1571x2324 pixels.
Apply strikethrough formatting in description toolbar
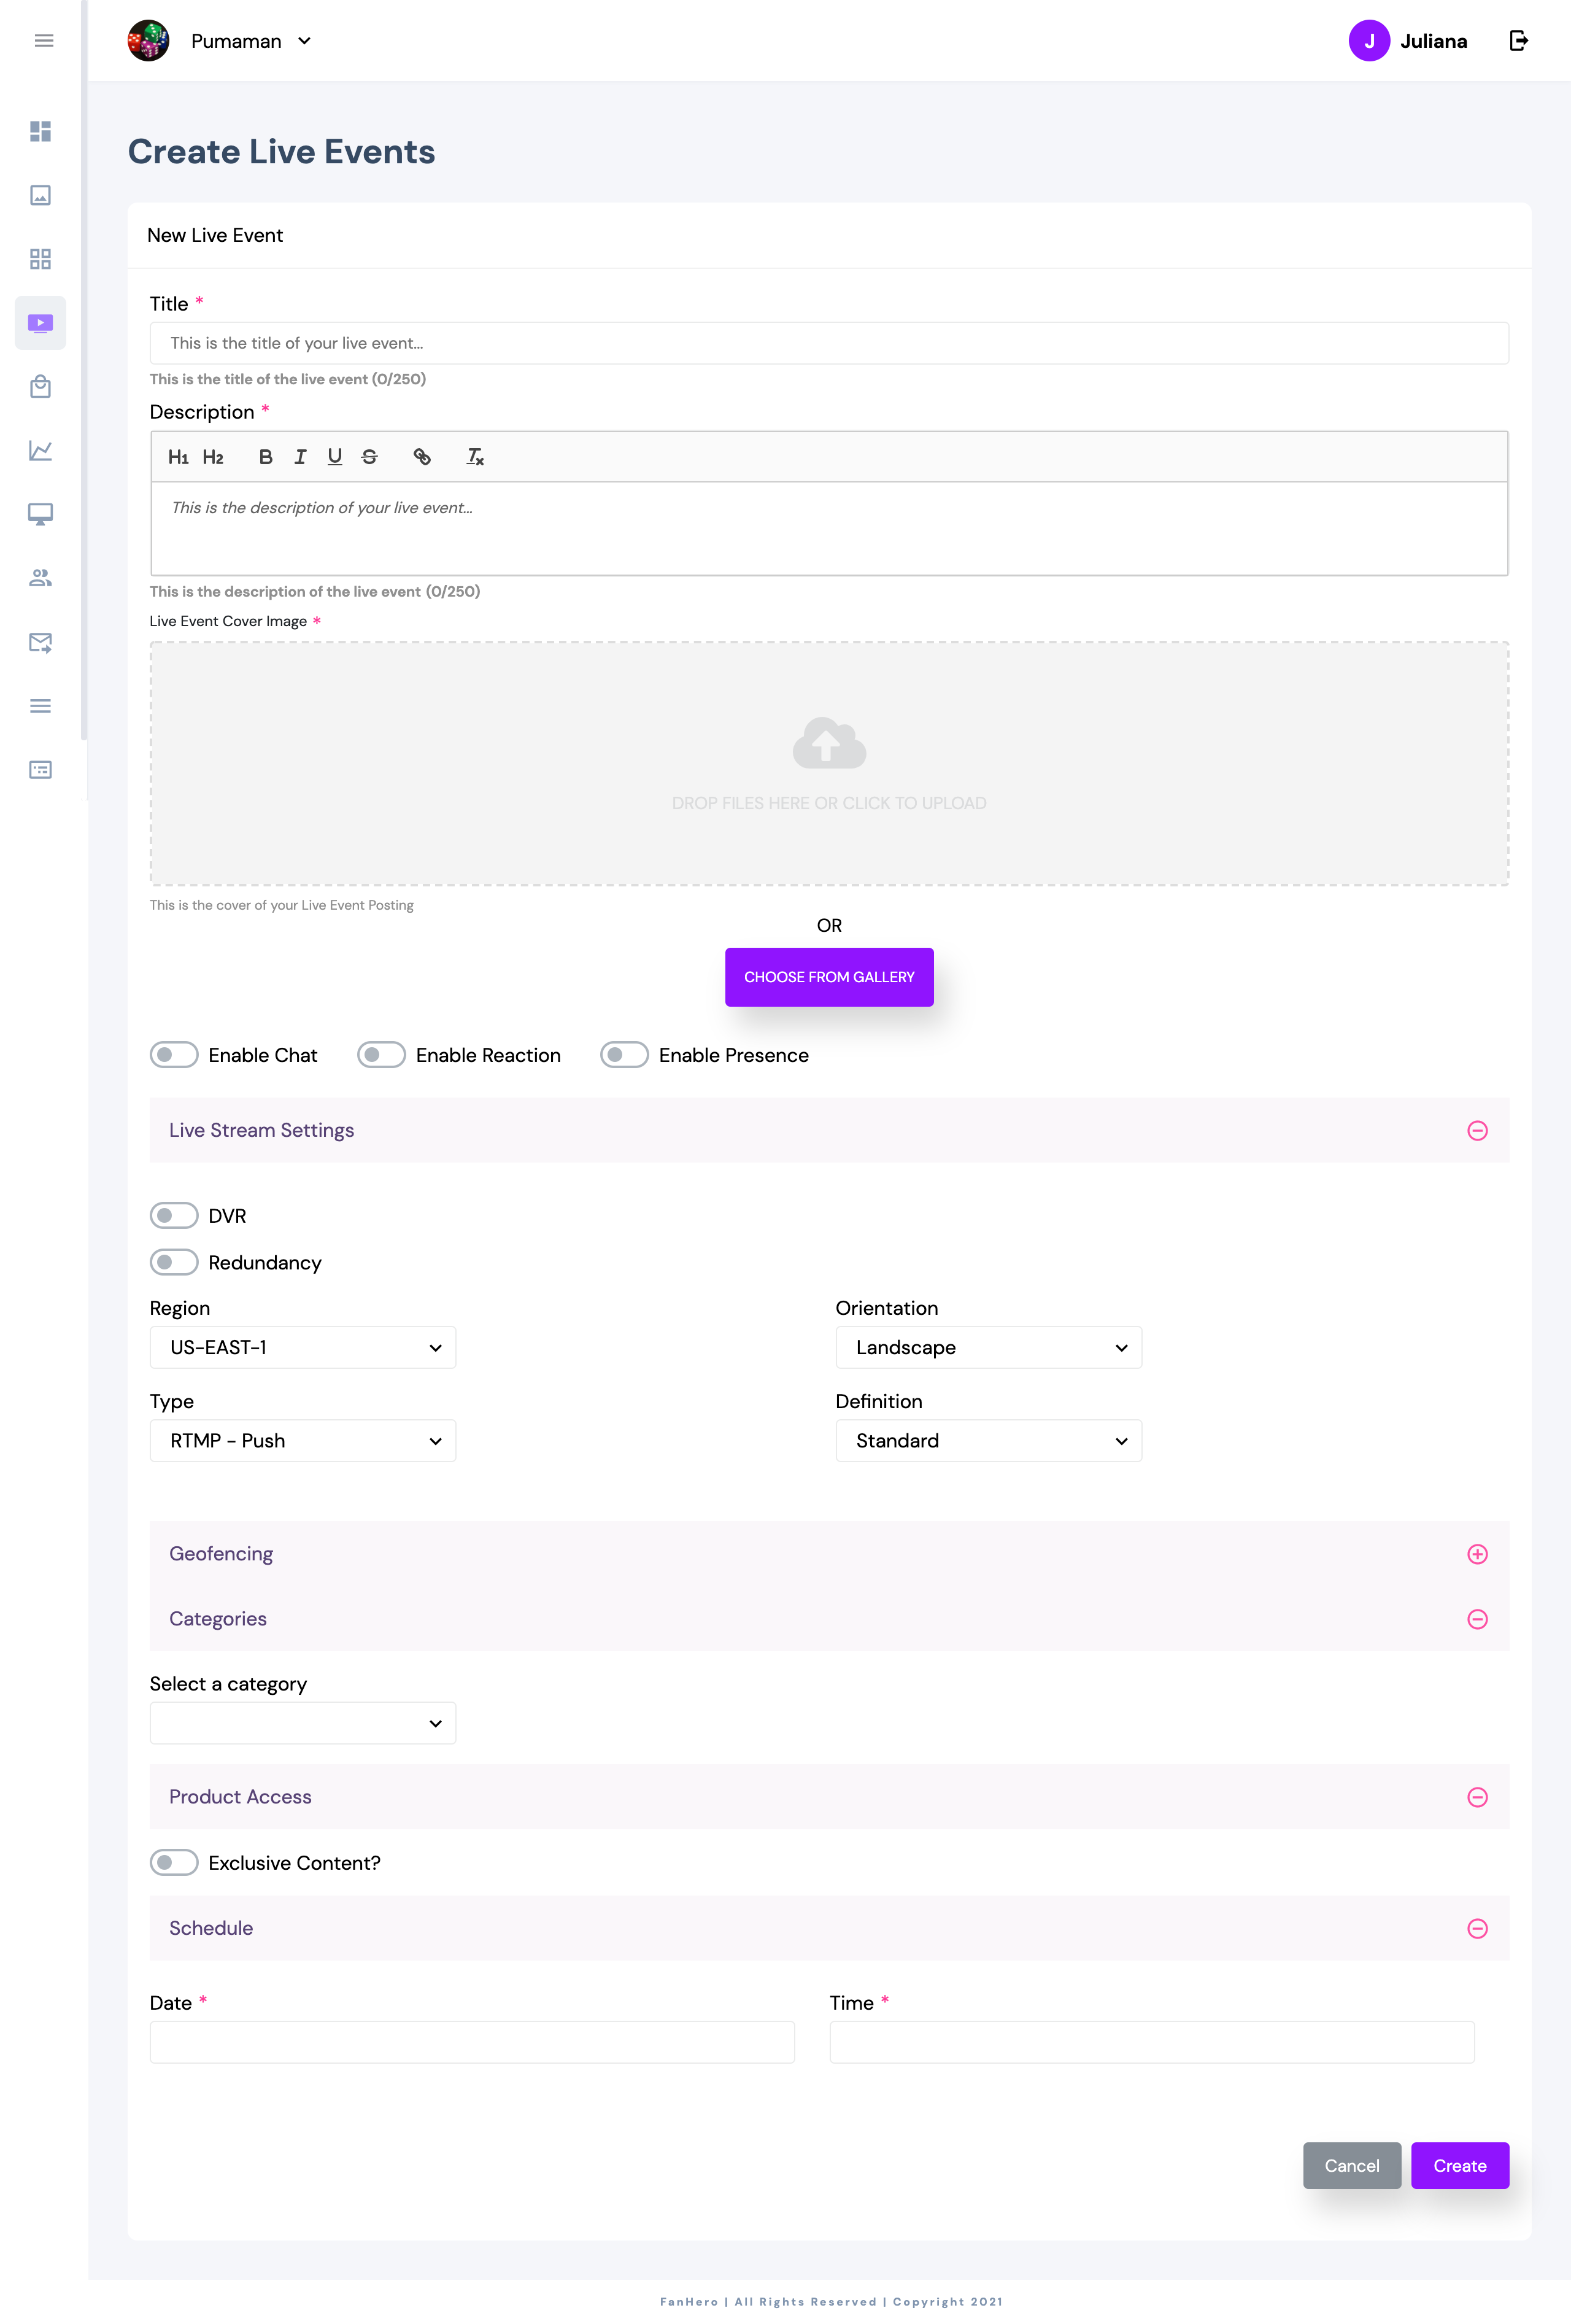tap(369, 457)
